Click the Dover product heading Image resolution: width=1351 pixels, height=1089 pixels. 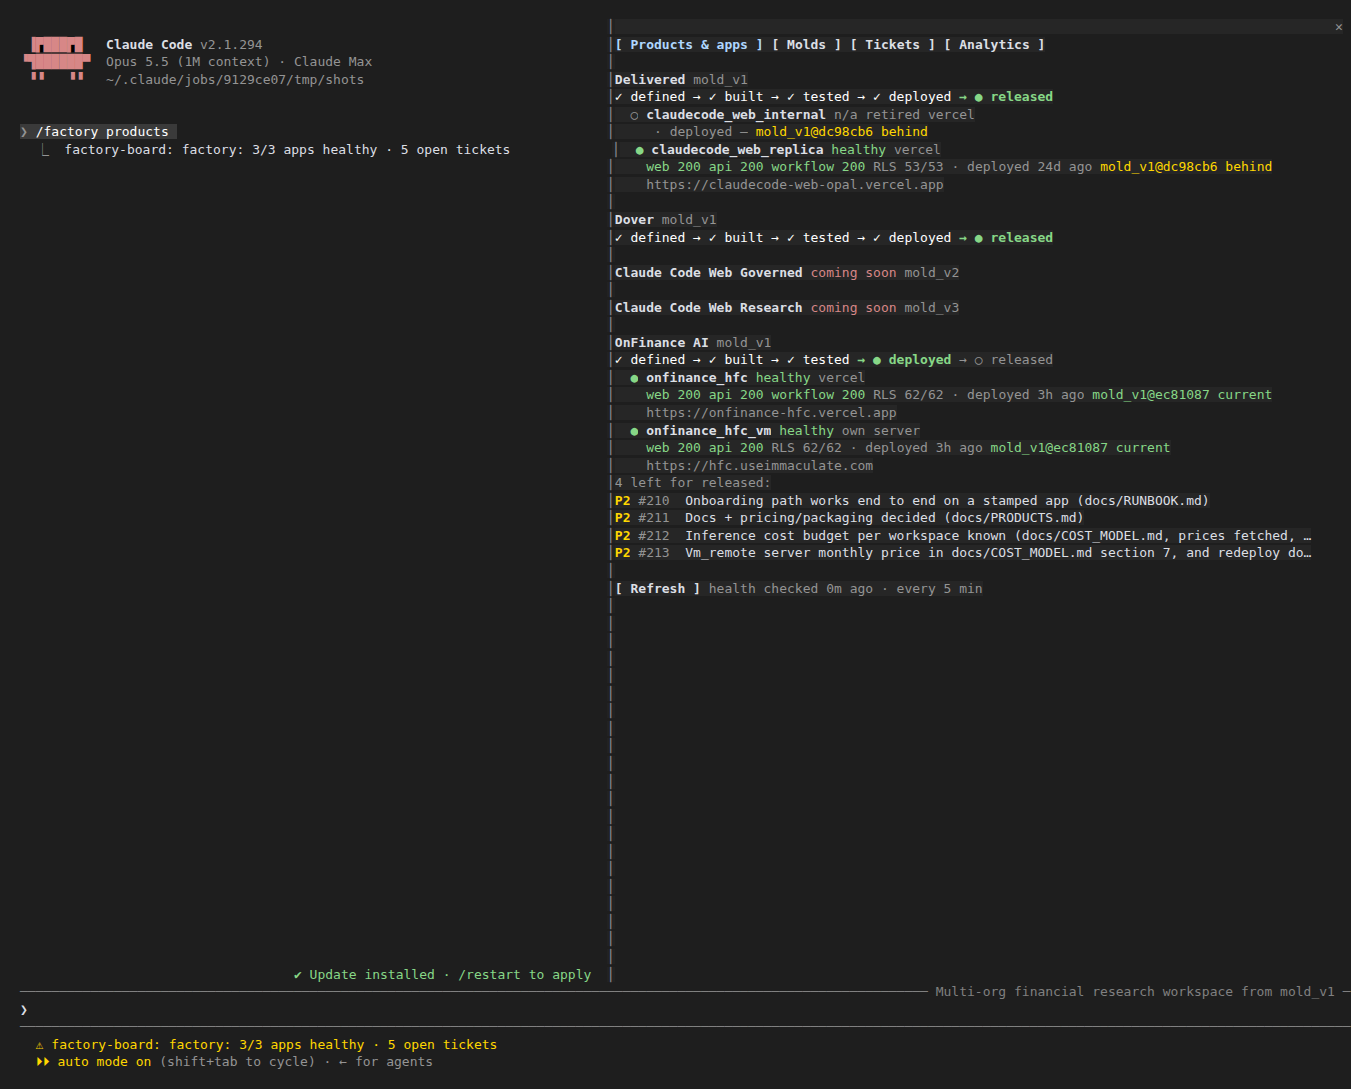click(x=634, y=220)
